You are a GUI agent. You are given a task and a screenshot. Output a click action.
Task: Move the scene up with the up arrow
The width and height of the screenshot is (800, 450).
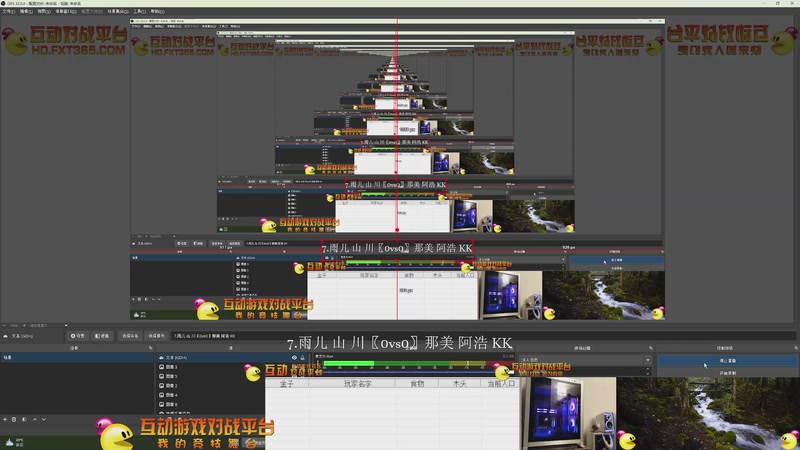coord(35,419)
